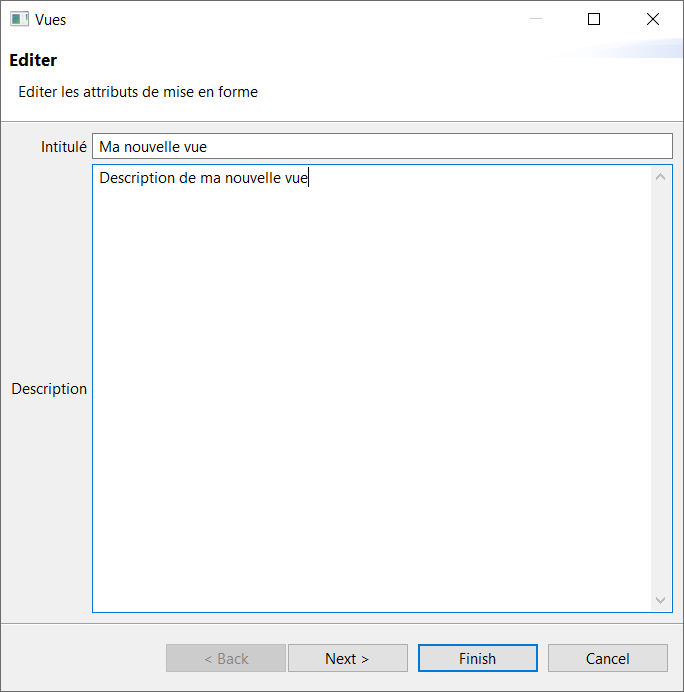
Task: Click the scrollbar down arrow in Description
Action: click(x=660, y=600)
